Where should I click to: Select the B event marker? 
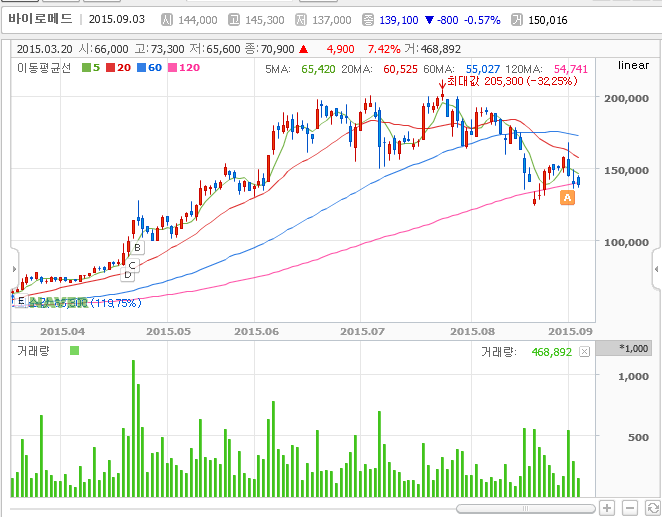[137, 248]
